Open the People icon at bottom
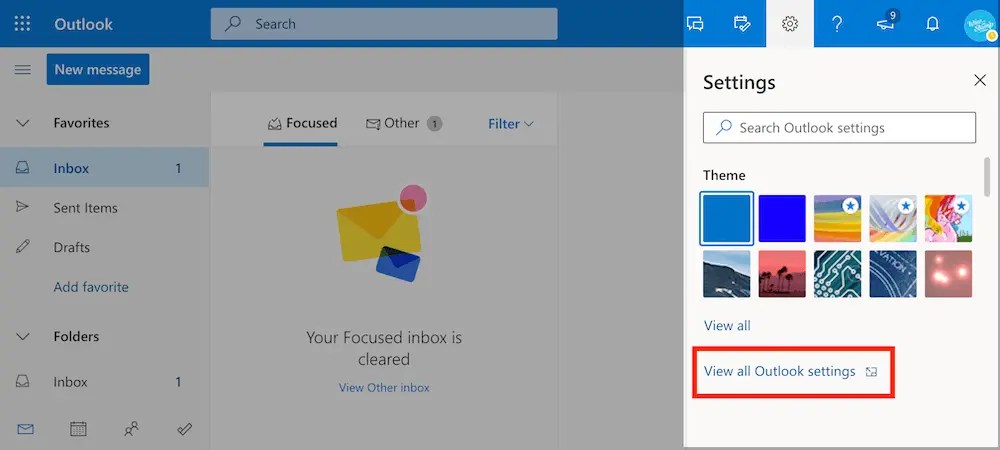Image resolution: width=1000 pixels, height=450 pixels. point(131,429)
